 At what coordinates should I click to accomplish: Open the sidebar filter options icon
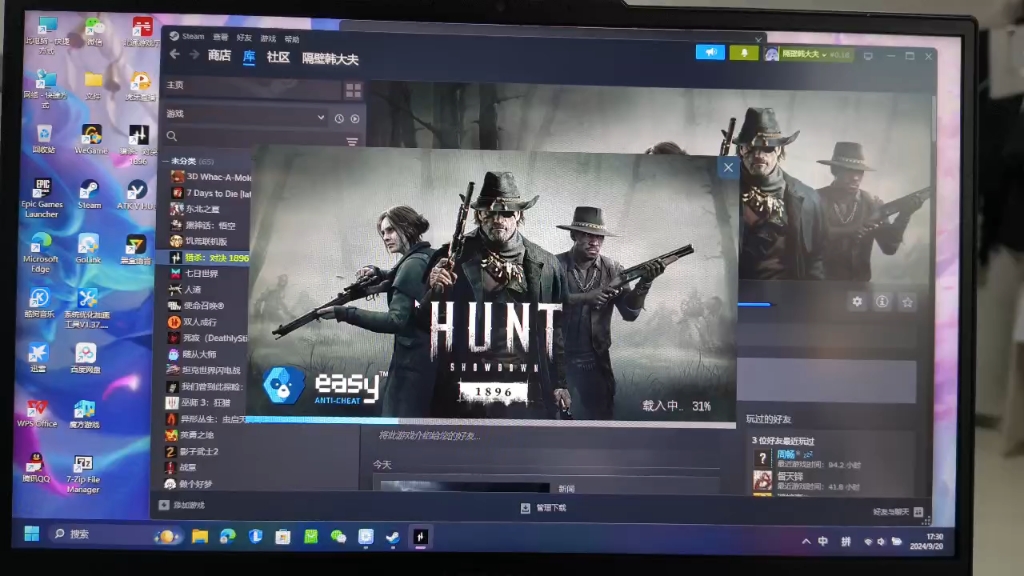point(352,142)
